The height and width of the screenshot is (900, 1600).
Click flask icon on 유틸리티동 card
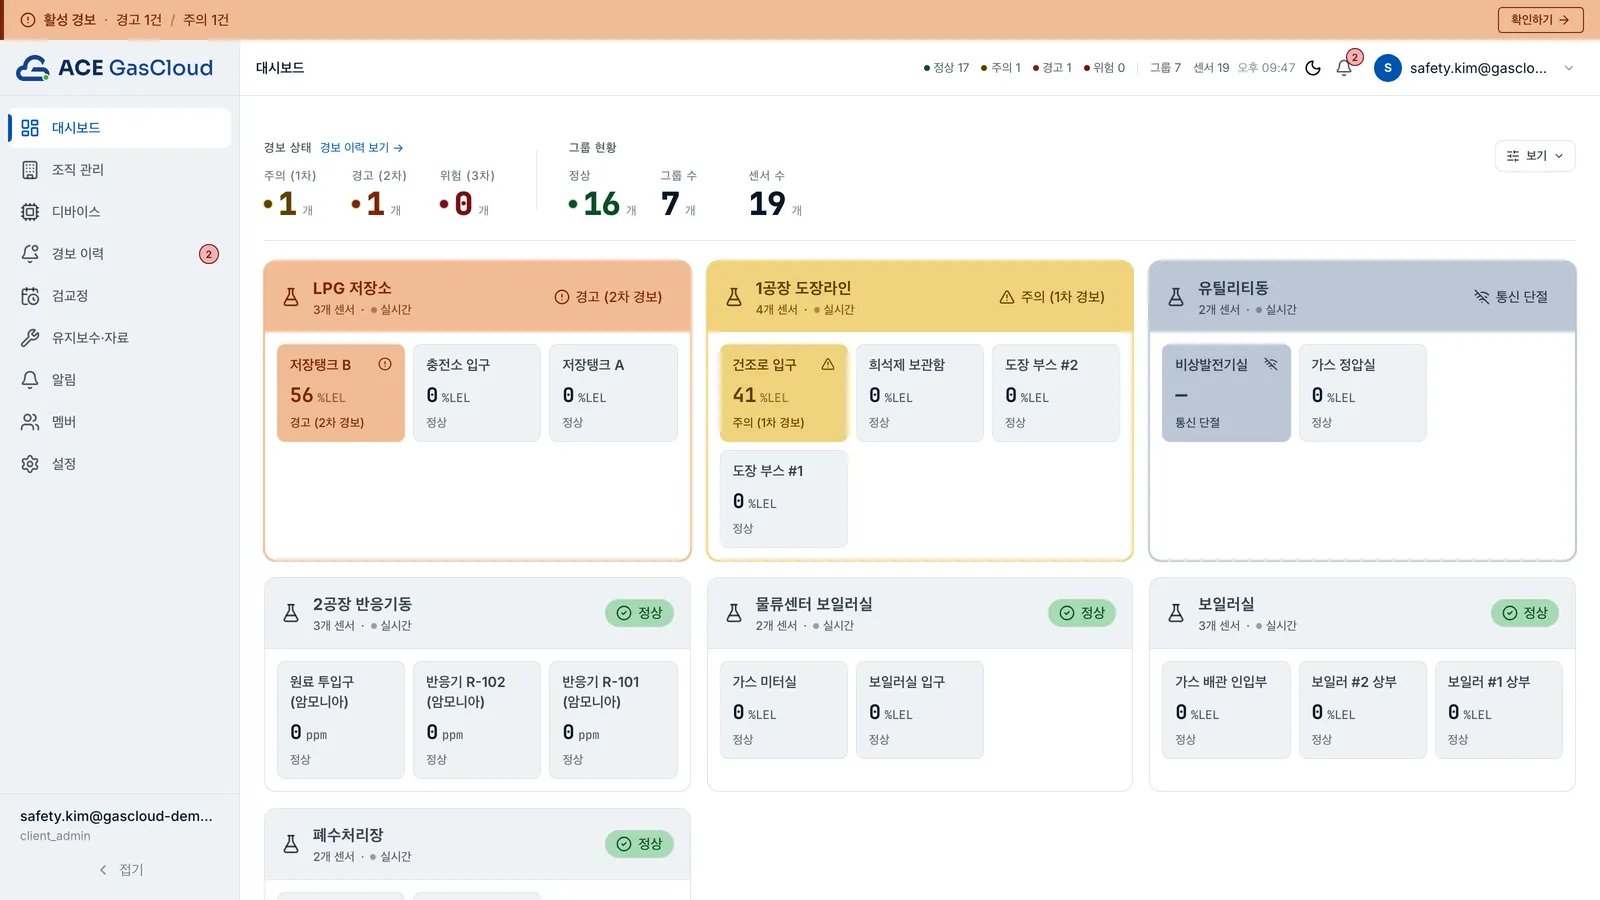1176,297
